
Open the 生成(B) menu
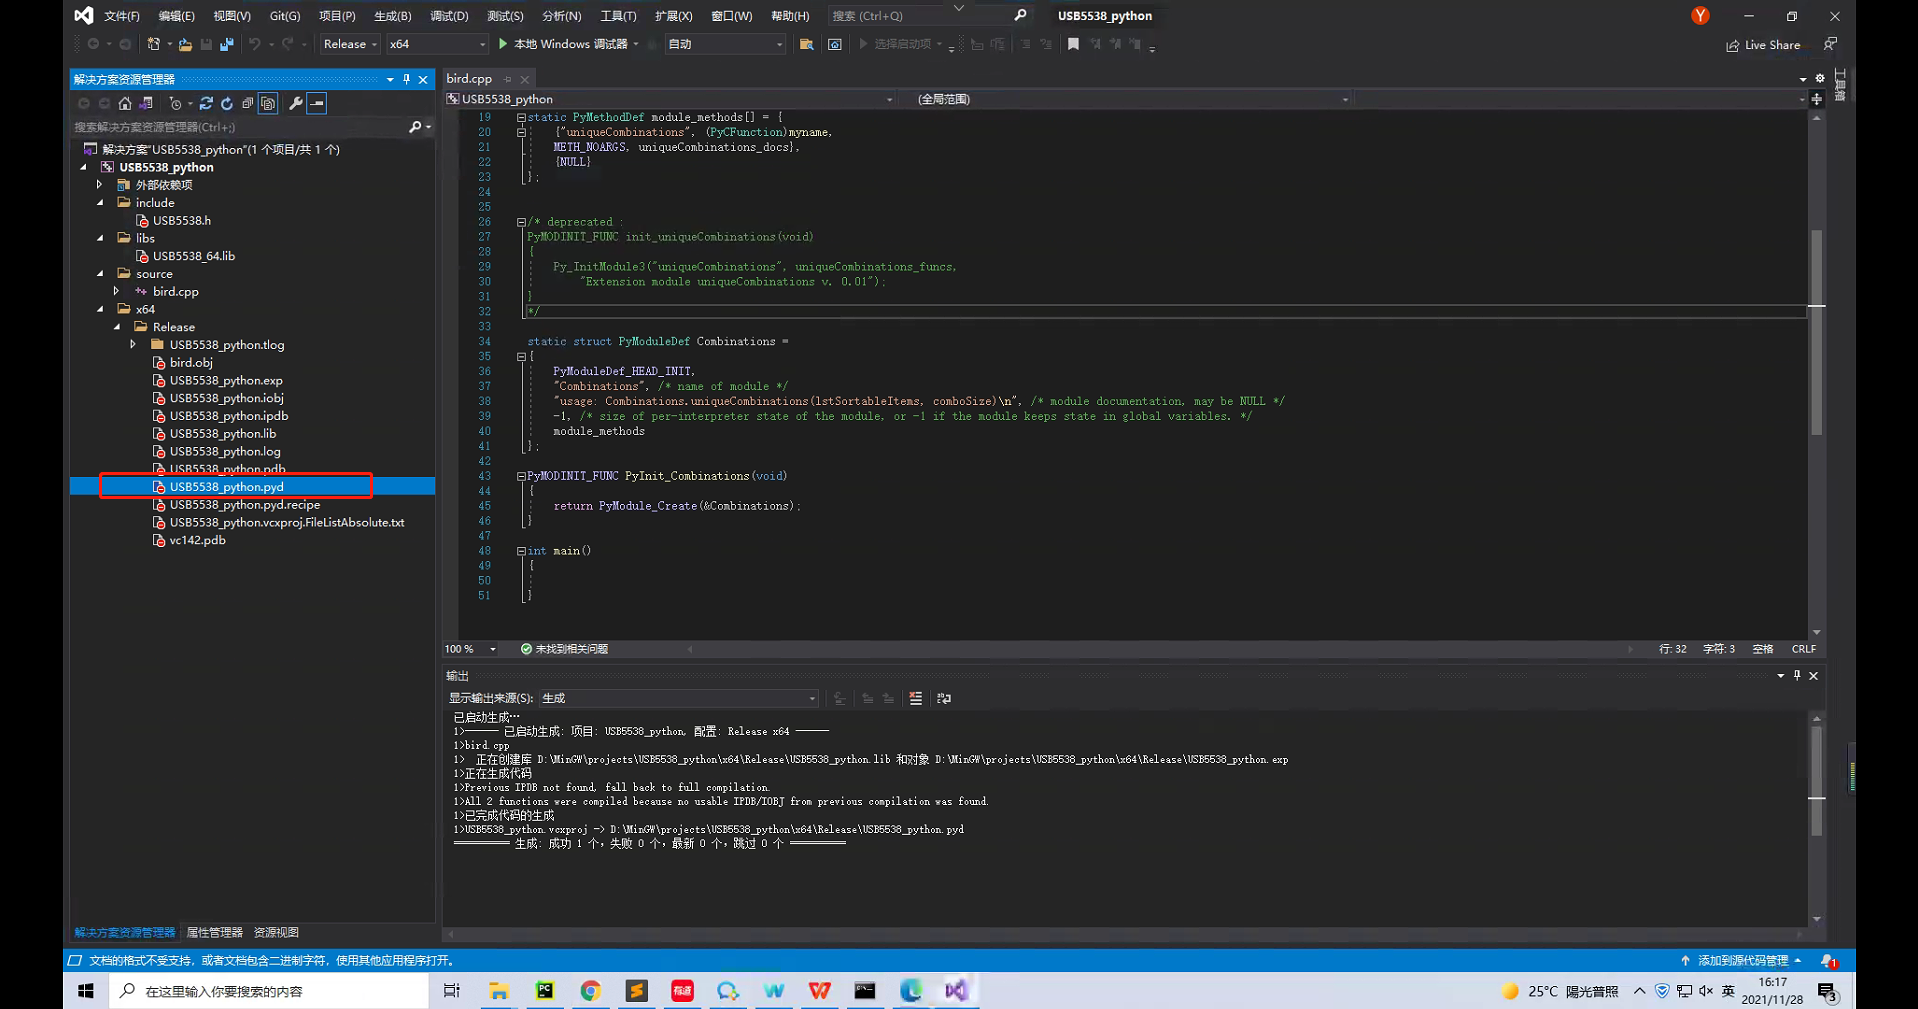[x=392, y=15]
